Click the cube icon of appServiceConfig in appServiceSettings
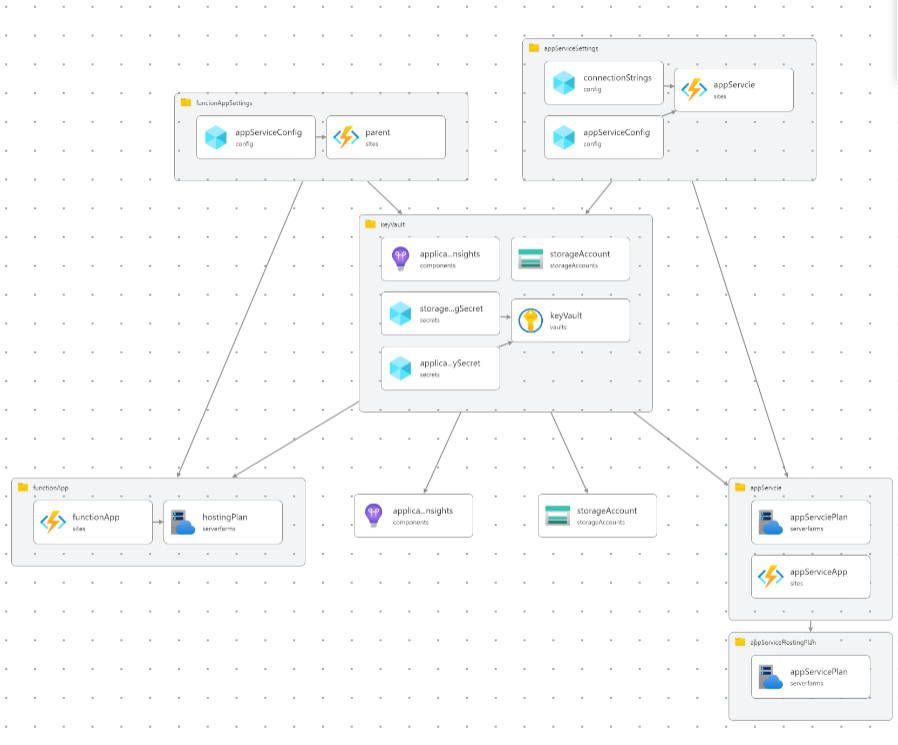 pyautogui.click(x=564, y=137)
